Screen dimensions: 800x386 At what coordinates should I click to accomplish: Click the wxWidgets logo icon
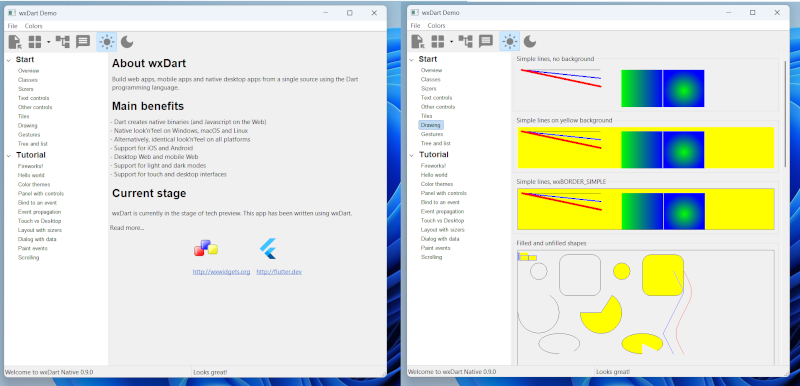pyautogui.click(x=206, y=248)
